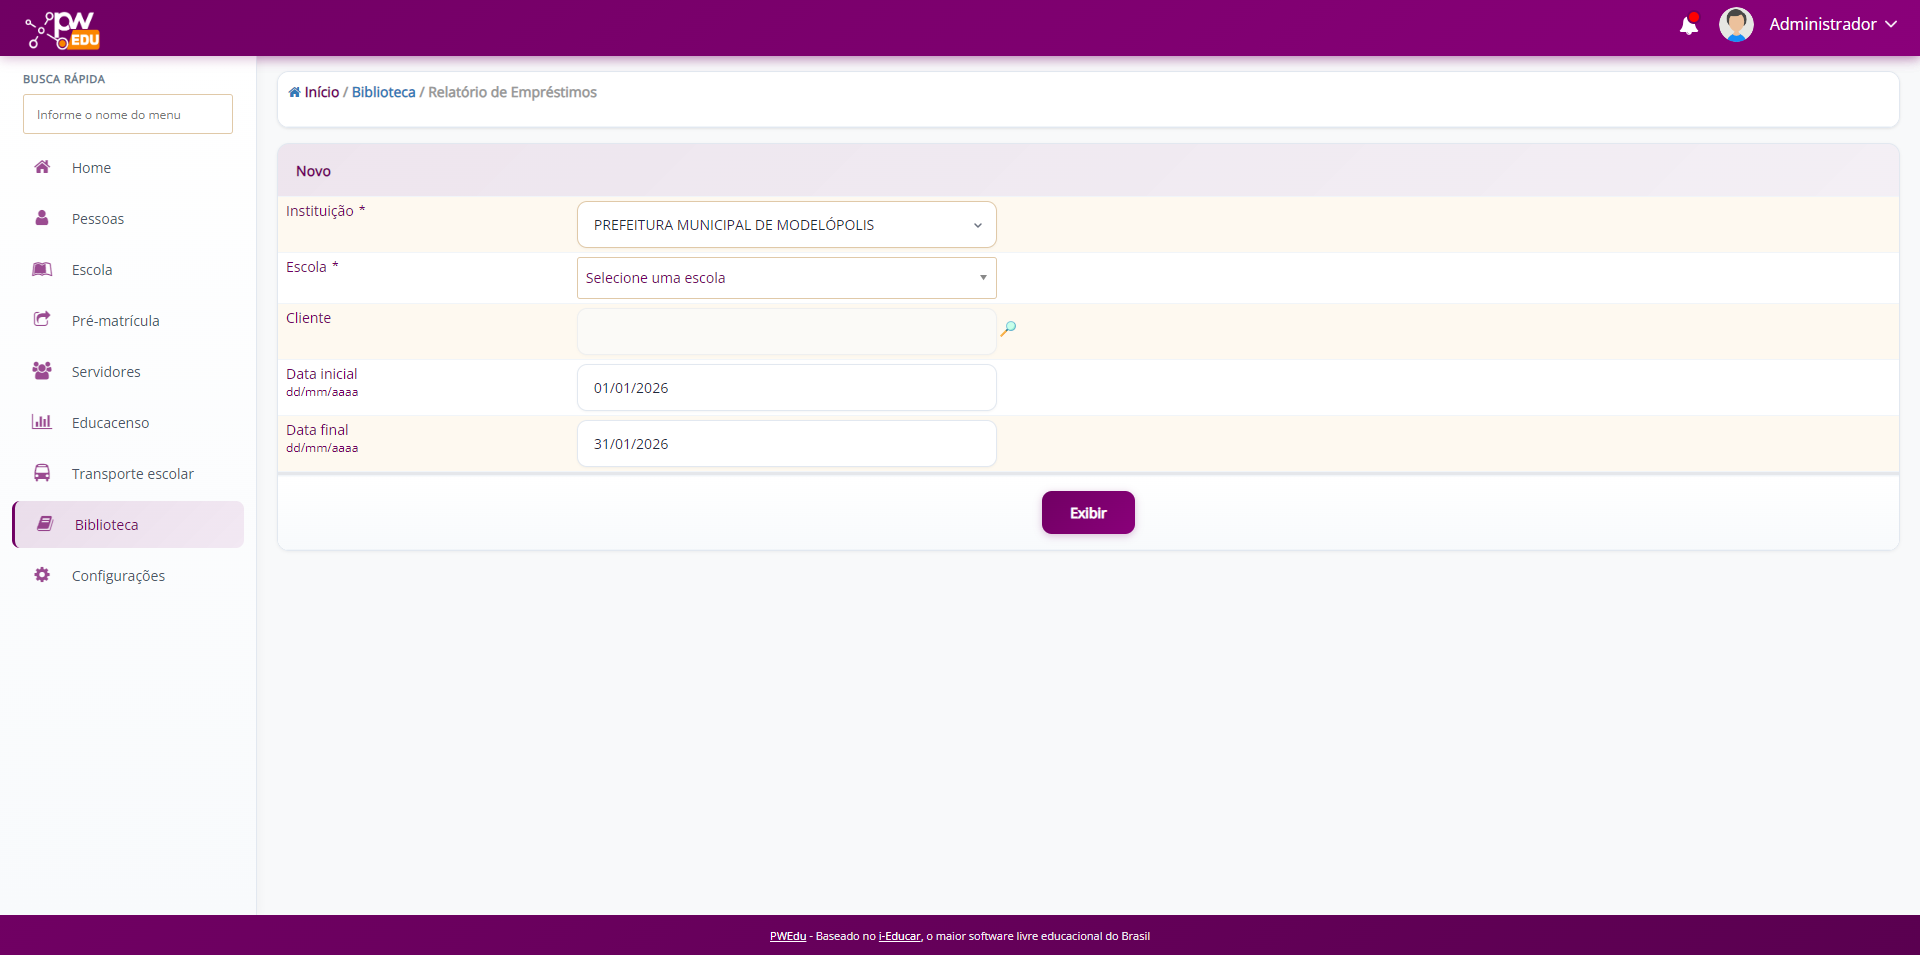Open the Escola selection dropdown
The height and width of the screenshot is (955, 1920).
786,278
